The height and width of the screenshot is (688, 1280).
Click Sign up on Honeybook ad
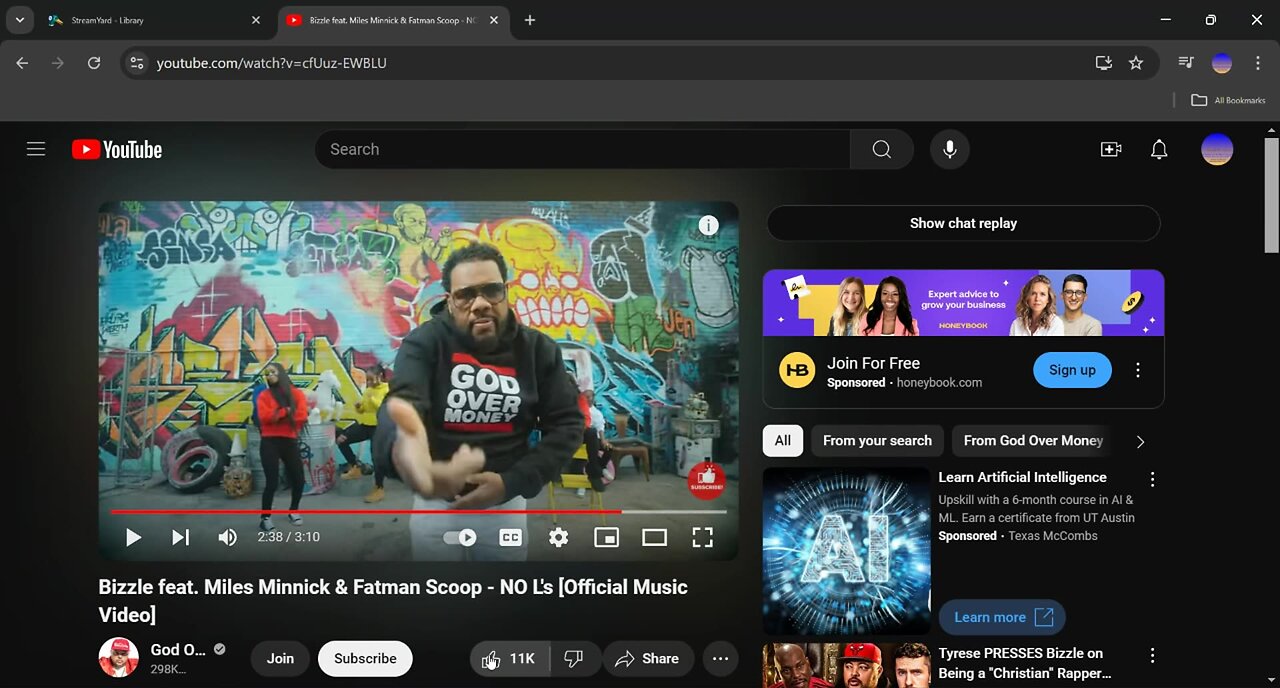(x=1072, y=370)
